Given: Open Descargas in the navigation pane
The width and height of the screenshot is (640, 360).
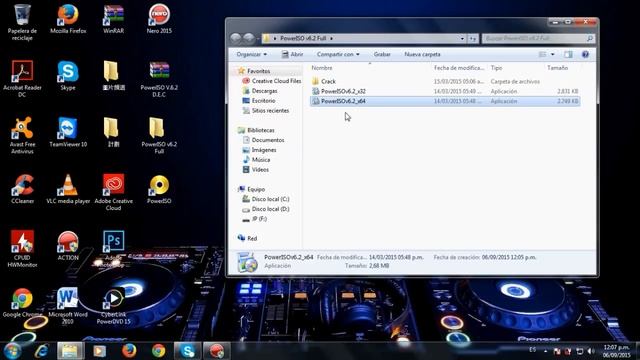Looking at the screenshot, I should [x=260, y=91].
